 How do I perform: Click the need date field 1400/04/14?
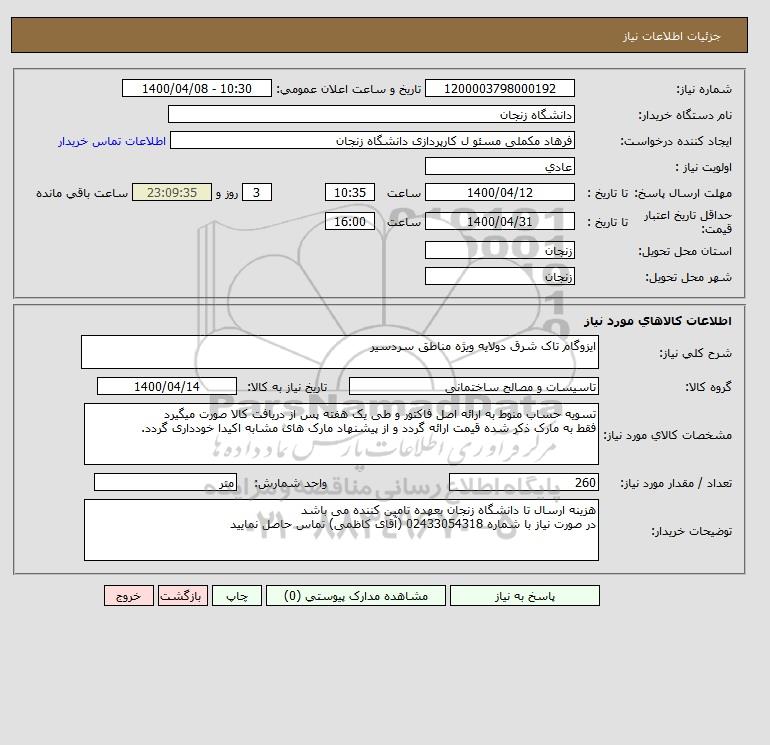pos(167,386)
